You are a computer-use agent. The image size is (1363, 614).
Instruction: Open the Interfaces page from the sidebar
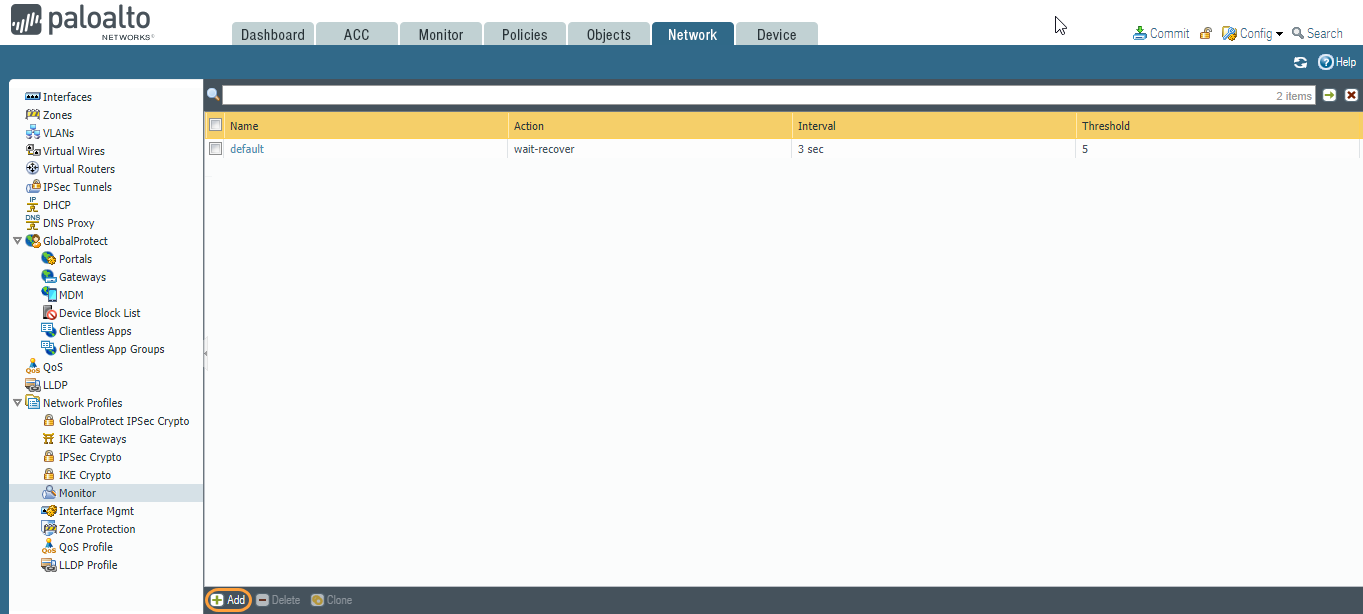point(64,96)
